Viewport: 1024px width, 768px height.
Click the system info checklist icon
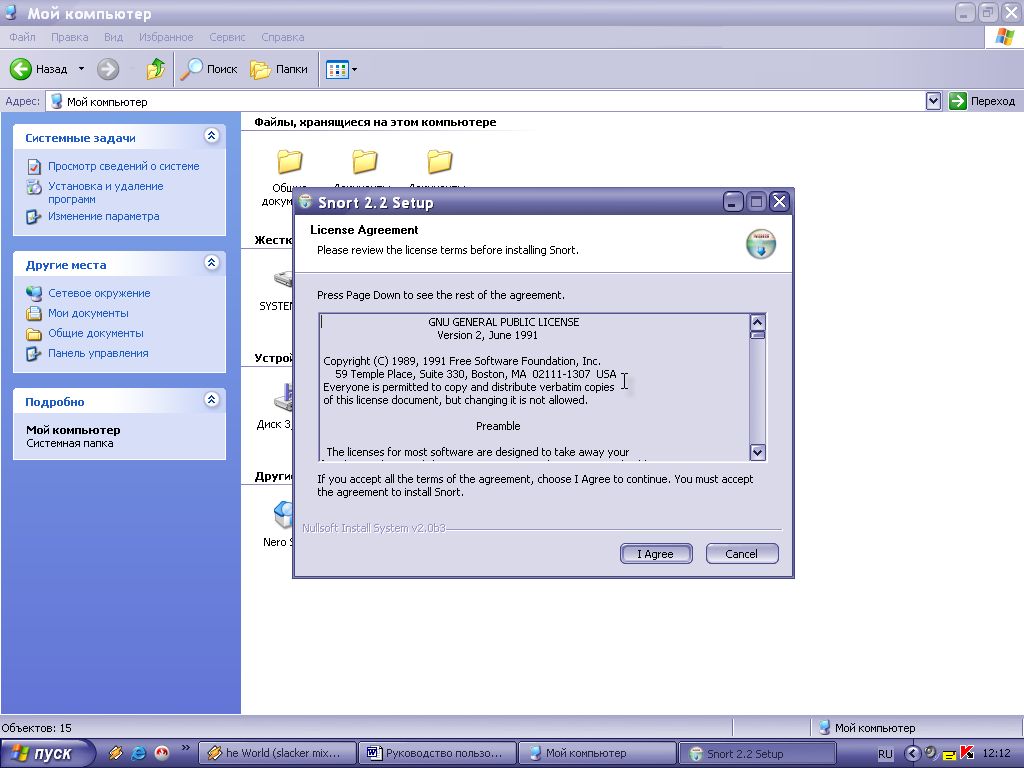pos(34,167)
